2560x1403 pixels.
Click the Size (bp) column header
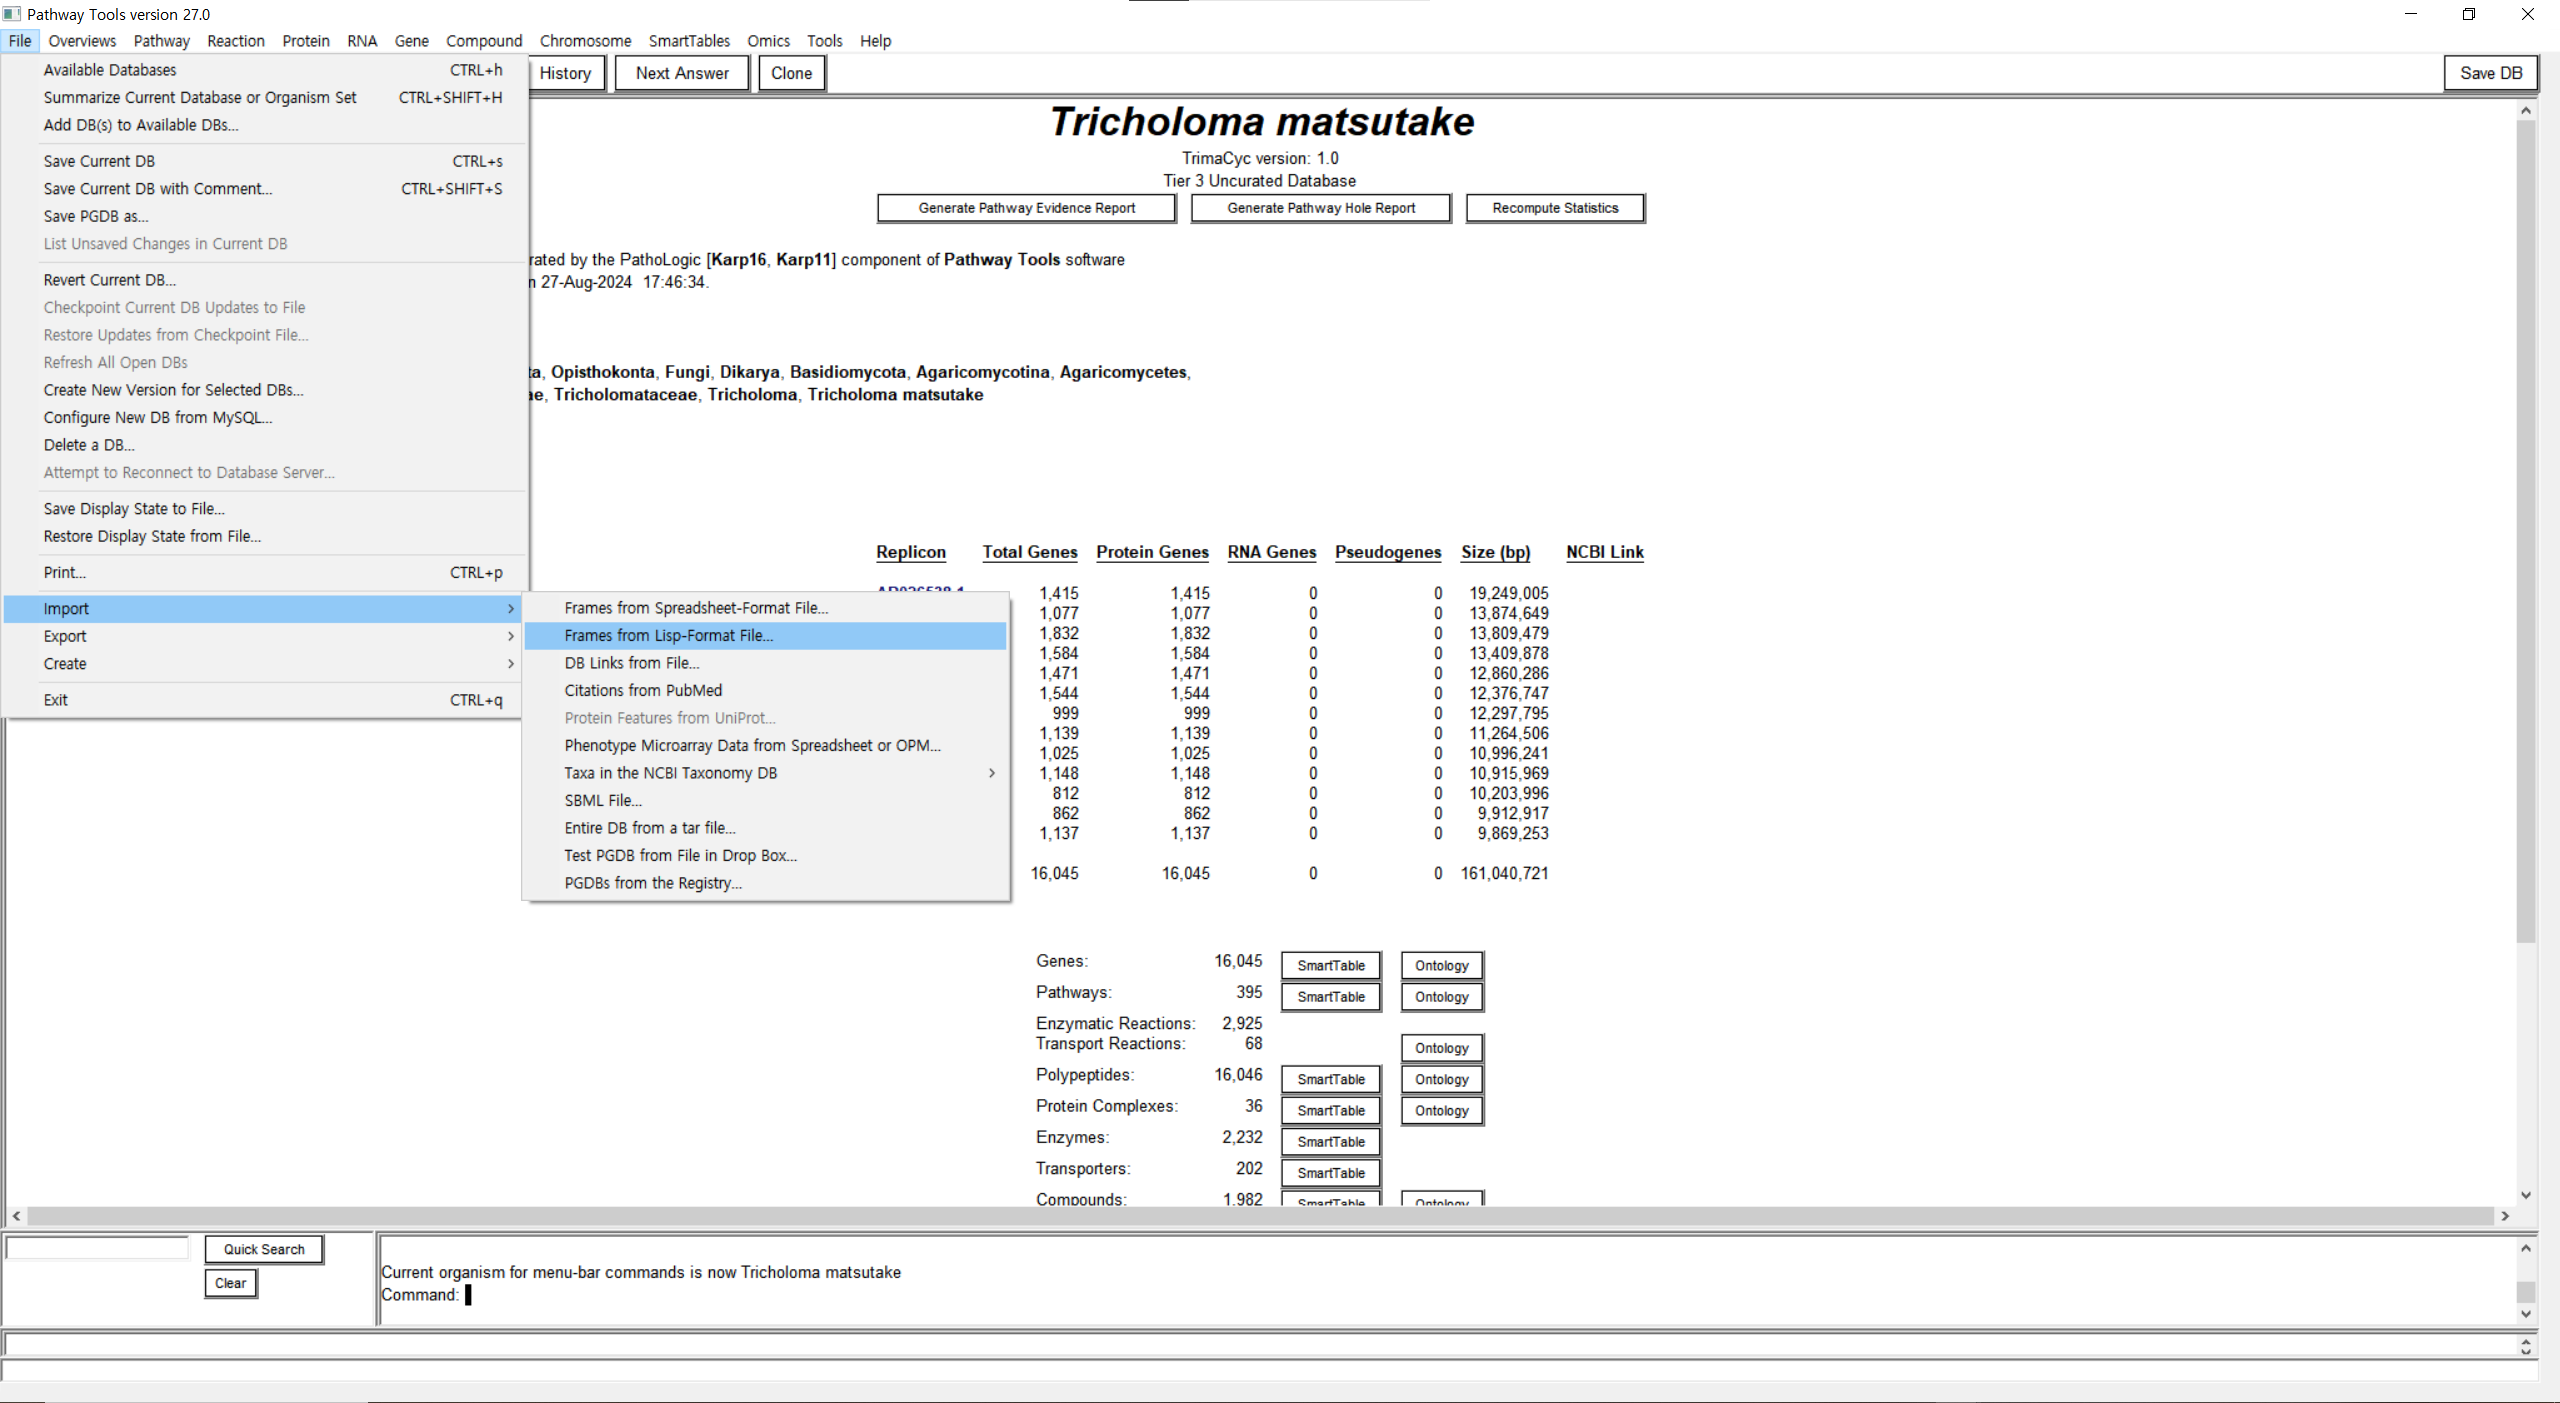[1495, 552]
